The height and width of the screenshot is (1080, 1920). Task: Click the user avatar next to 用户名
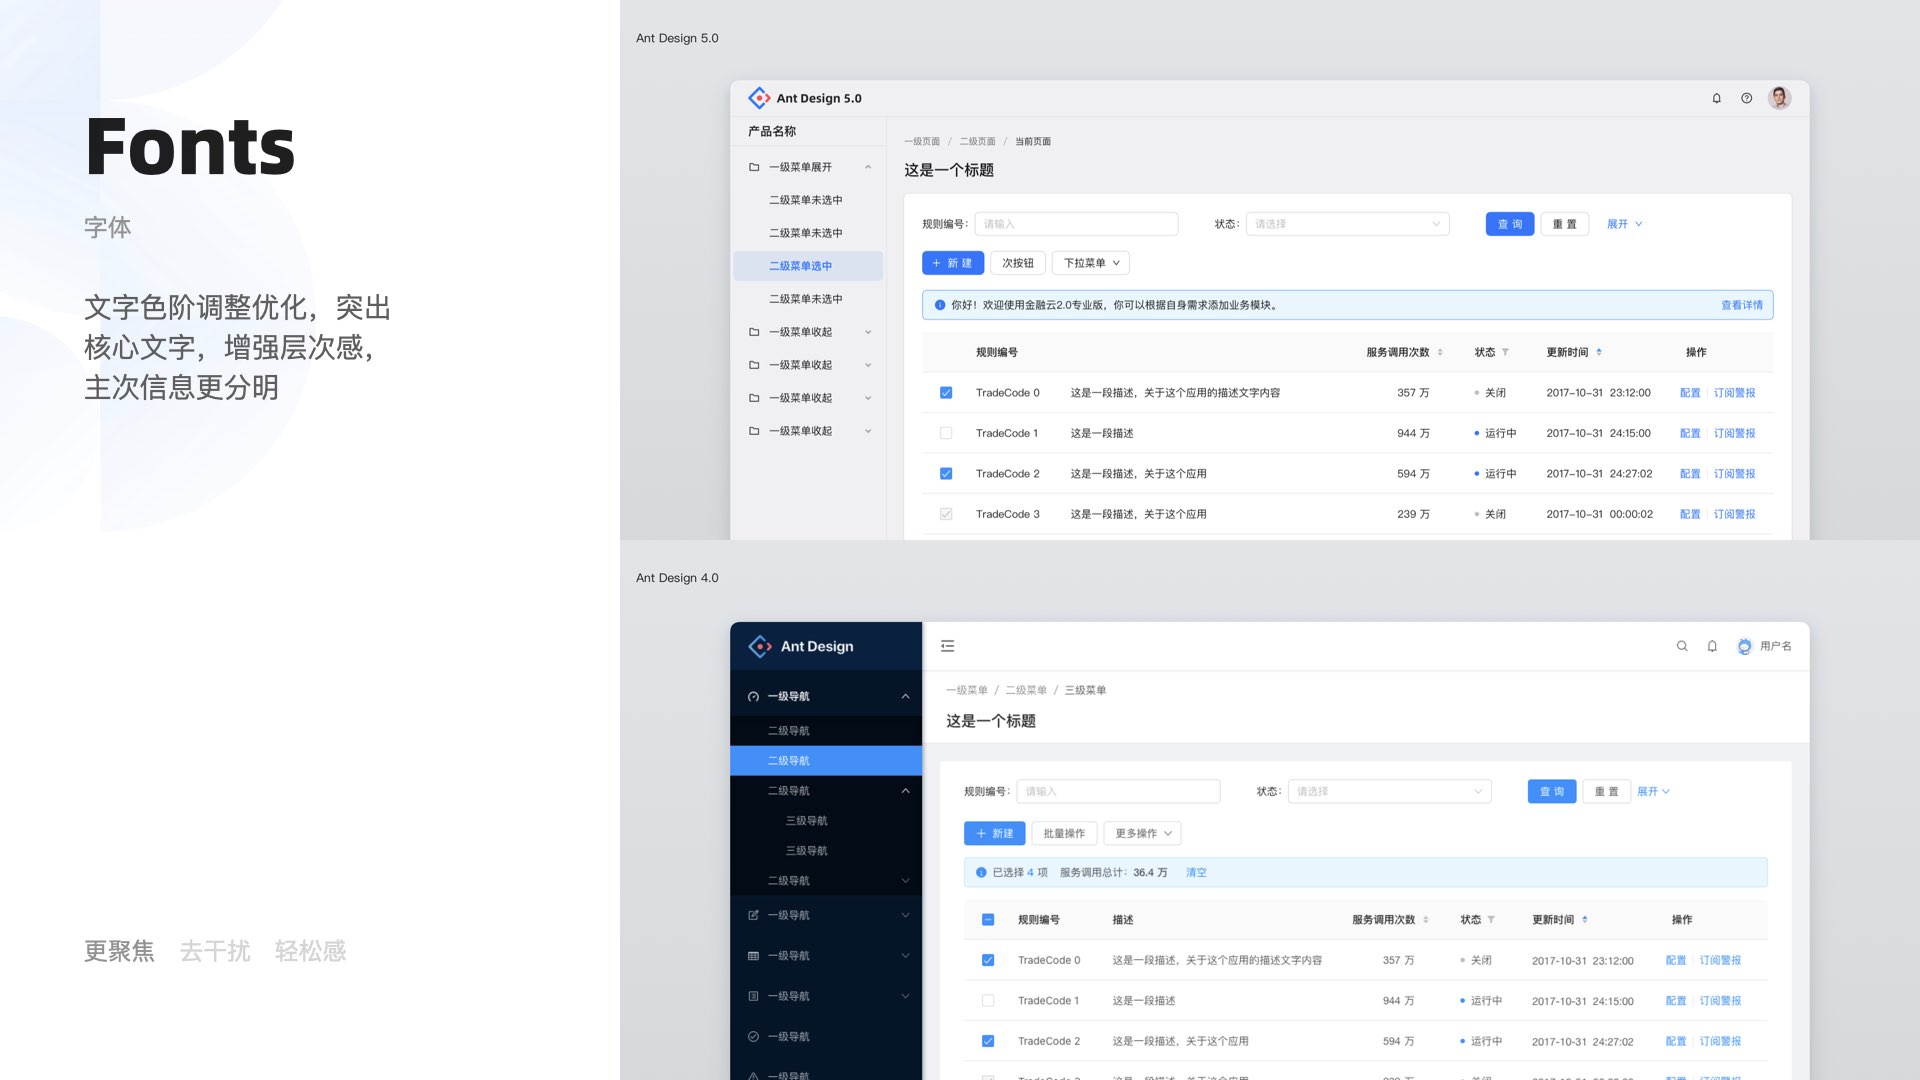[1744, 646]
